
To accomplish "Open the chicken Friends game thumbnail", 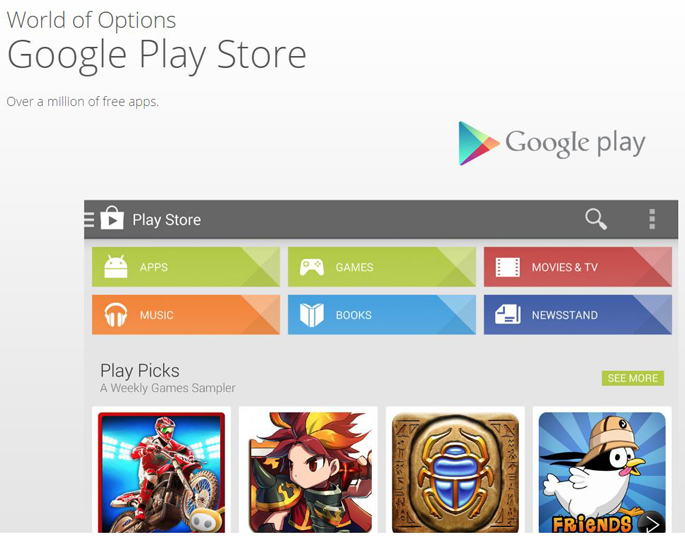I will pyautogui.click(x=602, y=472).
